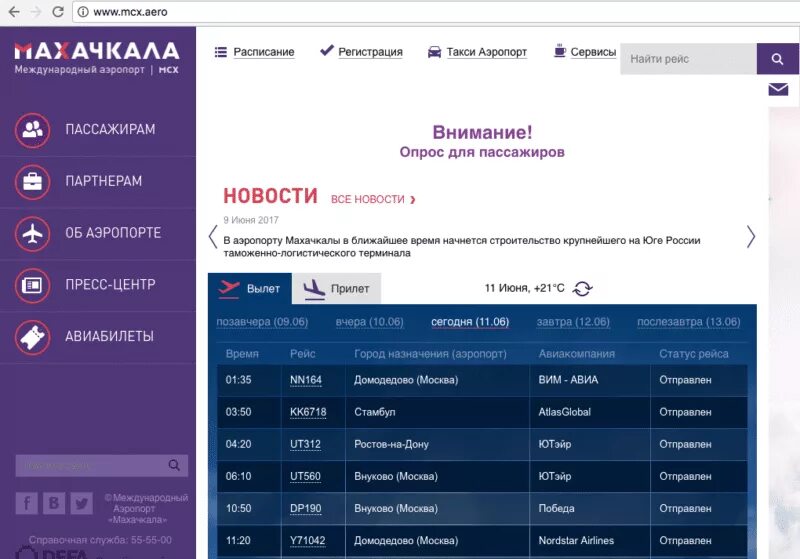Switch to the Прилет arrivals tab
The width and height of the screenshot is (800, 559).
pyautogui.click(x=336, y=289)
